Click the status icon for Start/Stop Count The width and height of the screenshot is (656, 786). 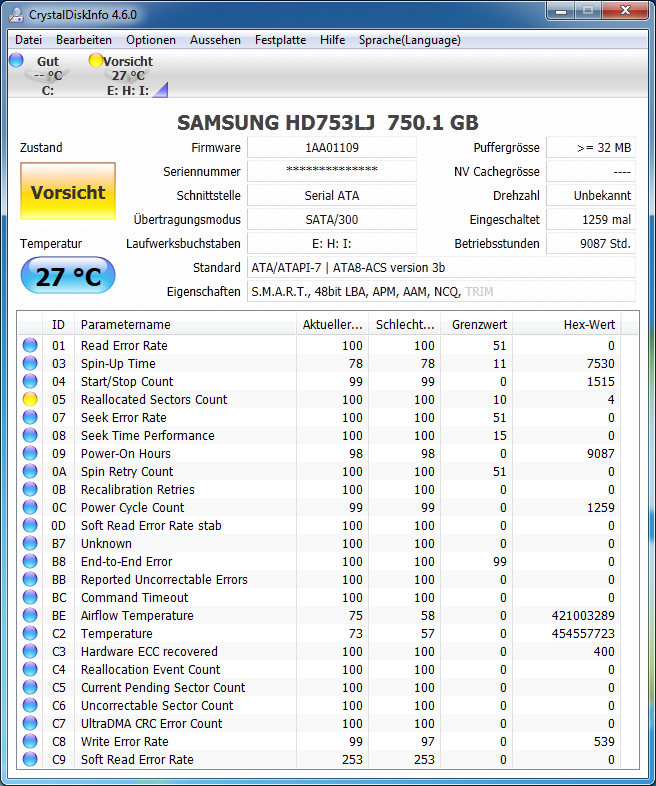pyautogui.click(x=30, y=381)
